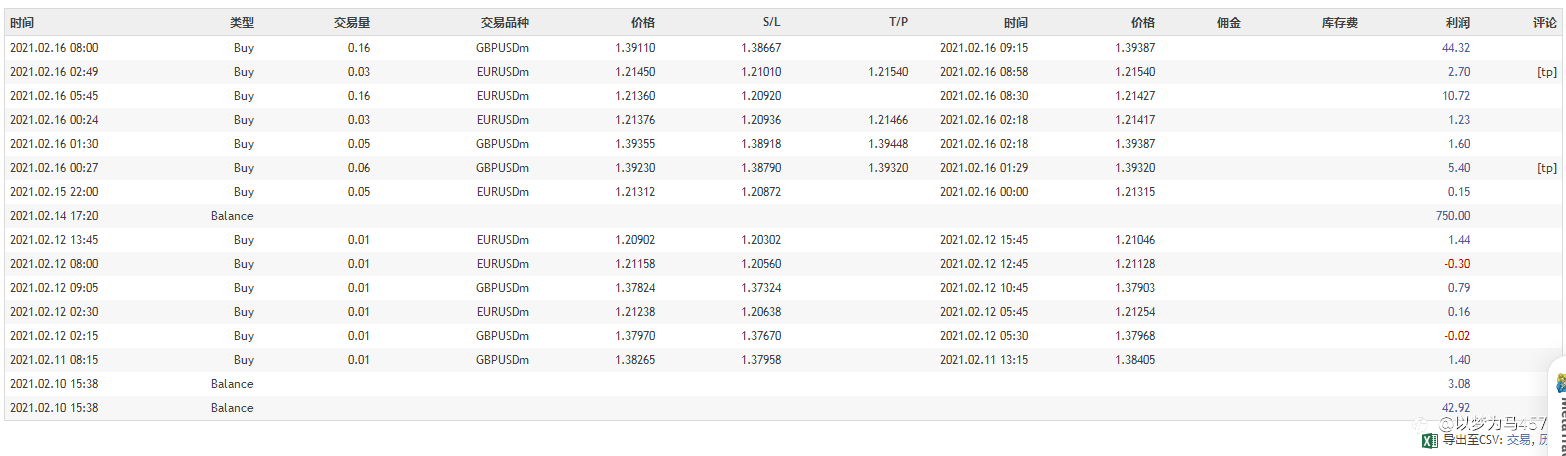1566x456 pixels.
Task: Click the Balance label in the 750.00 row
Action: click(x=232, y=216)
